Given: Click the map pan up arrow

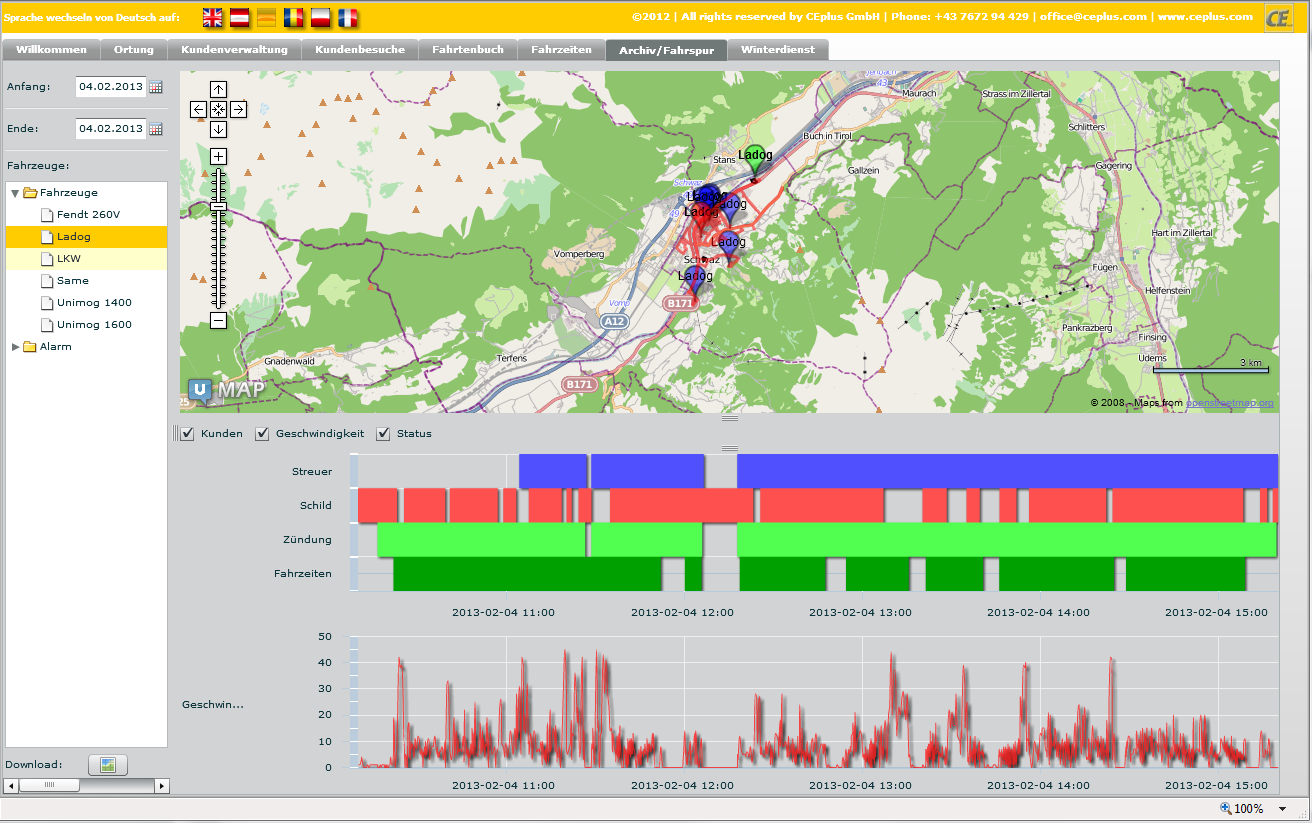Looking at the screenshot, I should pyautogui.click(x=218, y=89).
